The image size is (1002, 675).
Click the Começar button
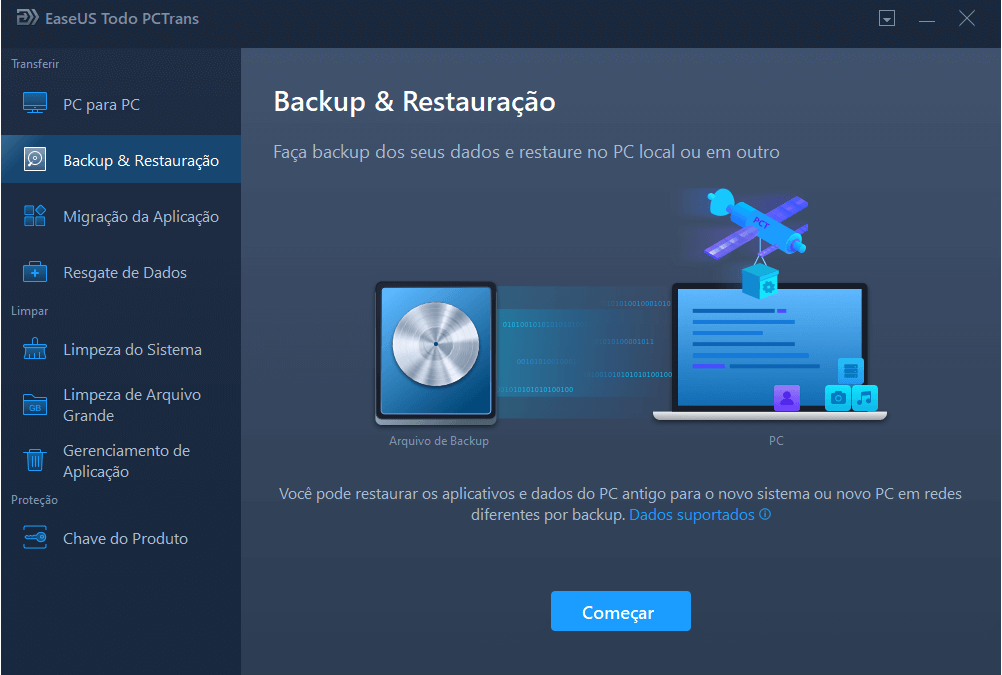[620, 611]
